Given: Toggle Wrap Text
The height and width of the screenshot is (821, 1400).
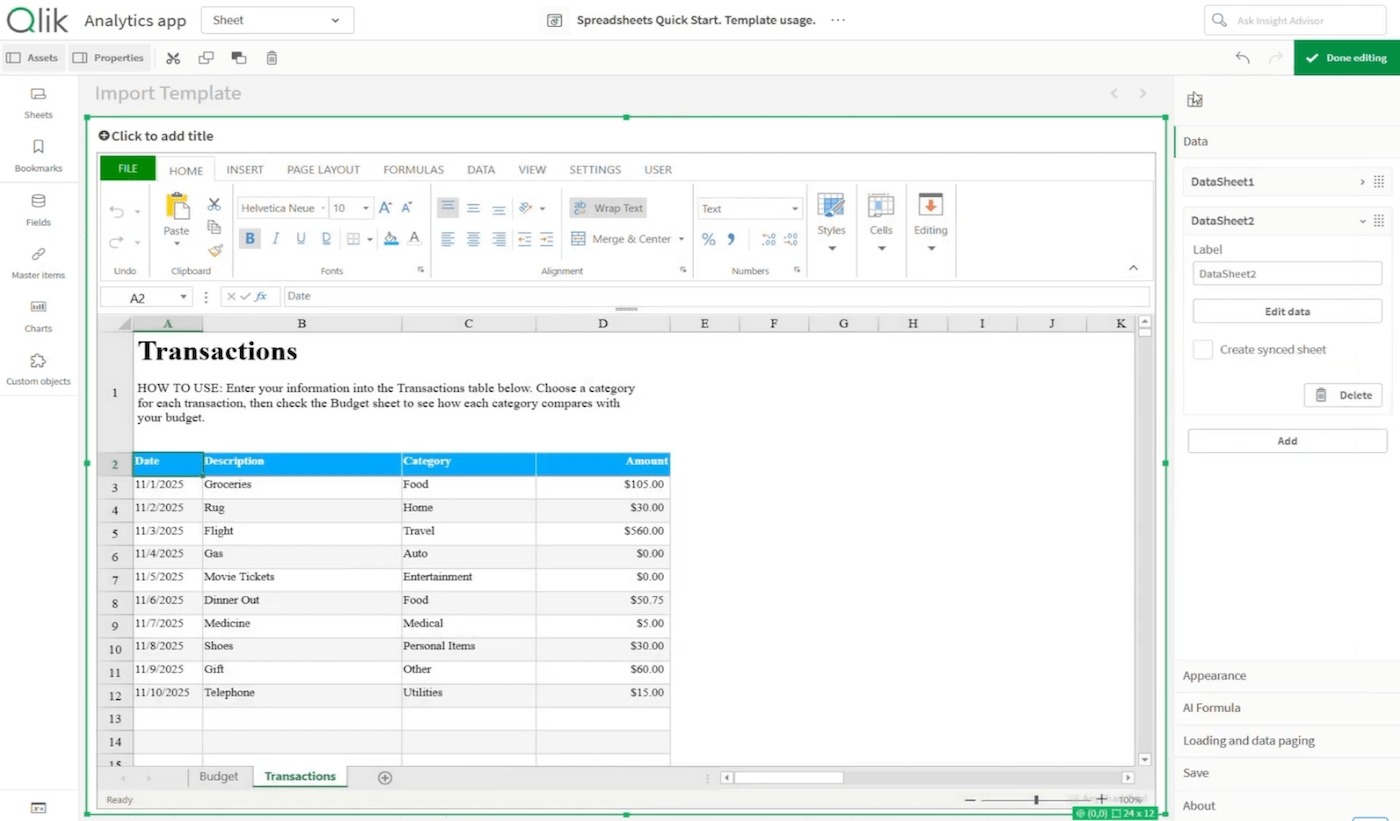Looking at the screenshot, I should (608, 208).
